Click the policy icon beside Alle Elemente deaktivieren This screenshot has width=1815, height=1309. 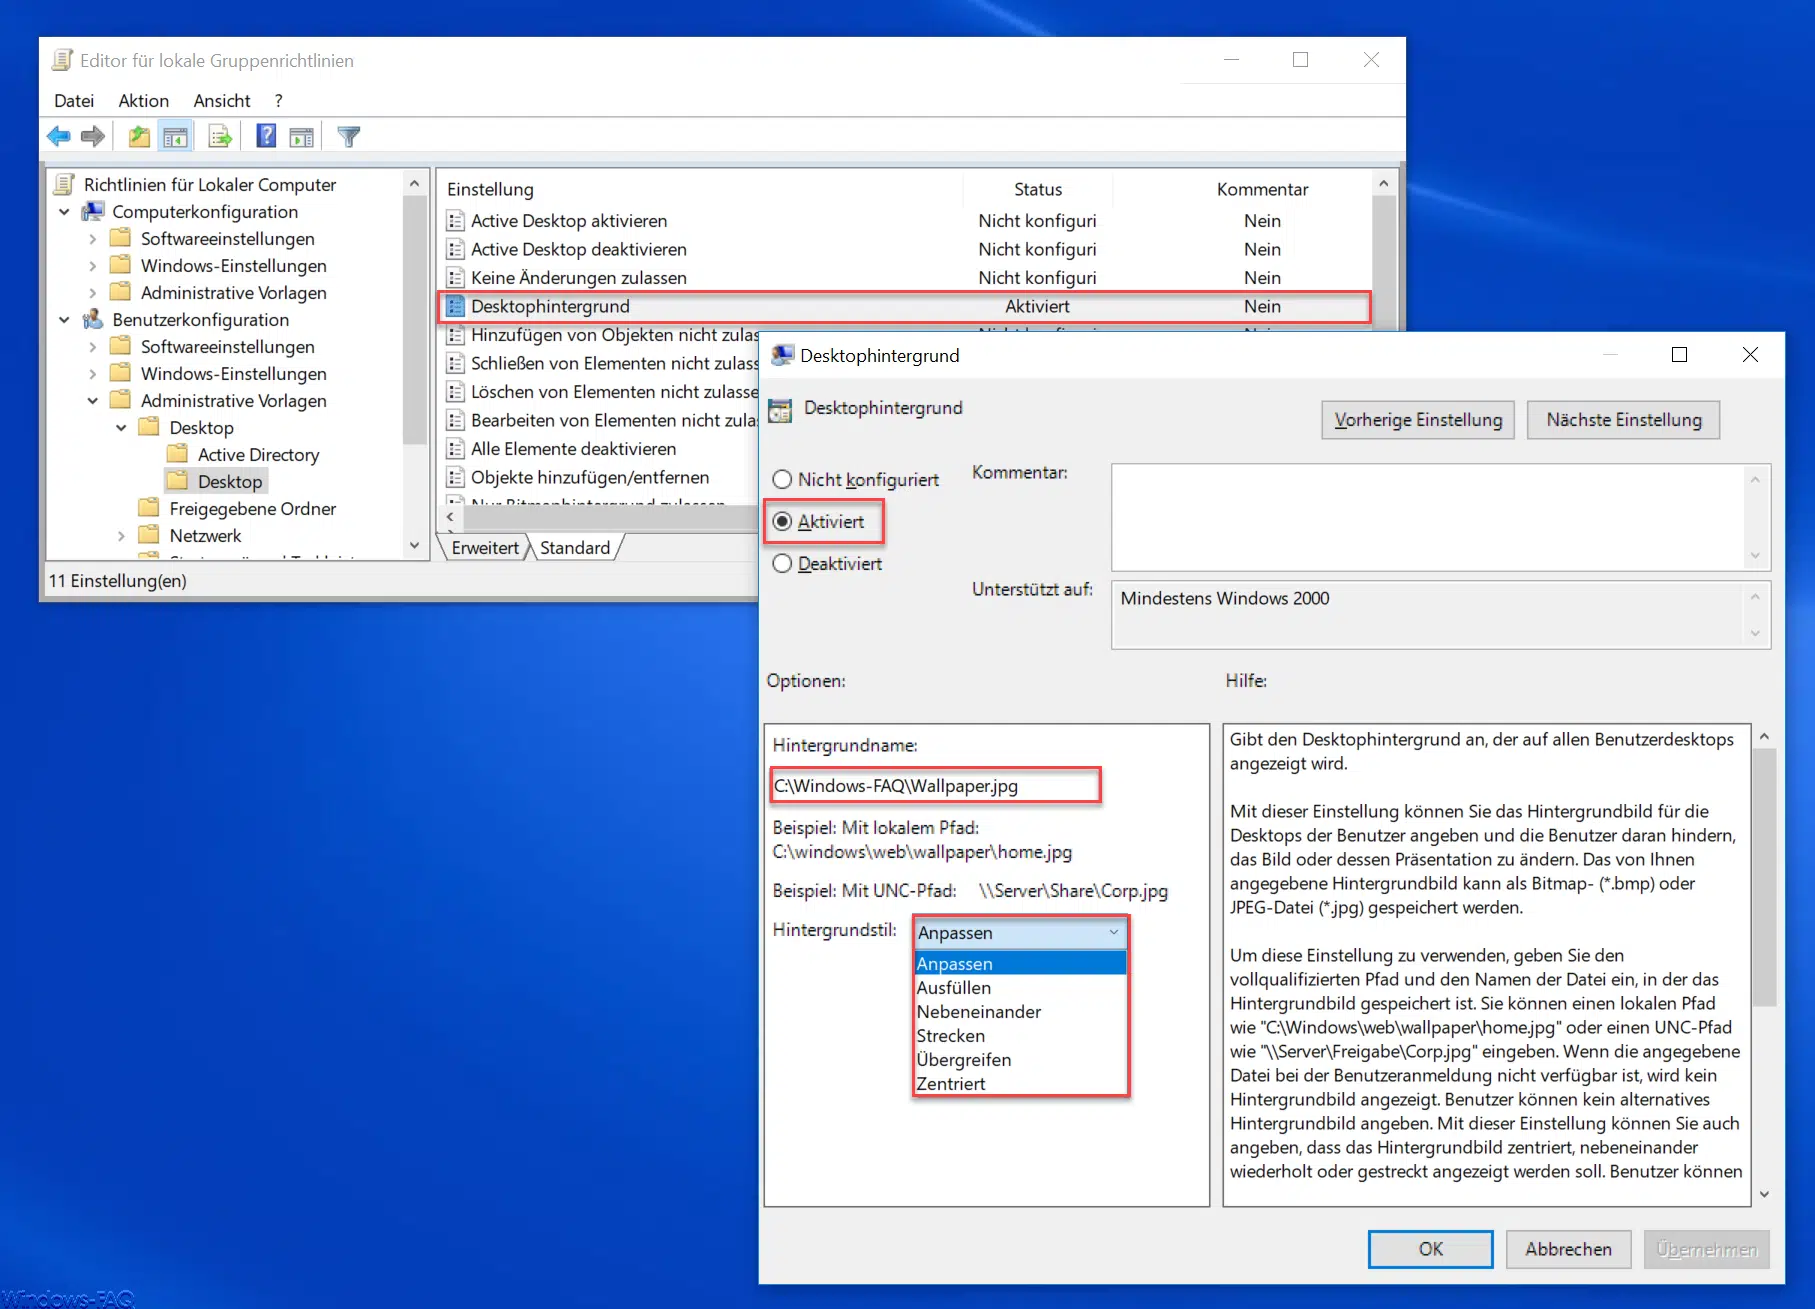tap(455, 448)
